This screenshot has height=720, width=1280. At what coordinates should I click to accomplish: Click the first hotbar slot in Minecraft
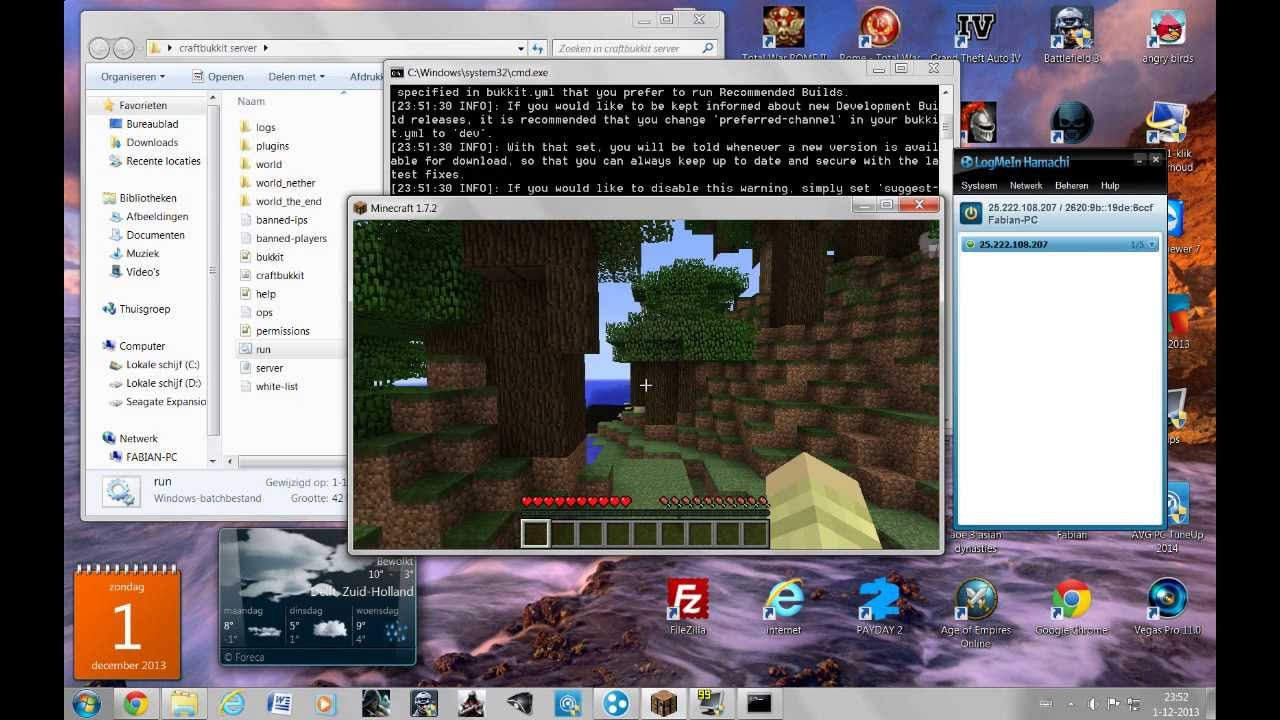click(535, 533)
